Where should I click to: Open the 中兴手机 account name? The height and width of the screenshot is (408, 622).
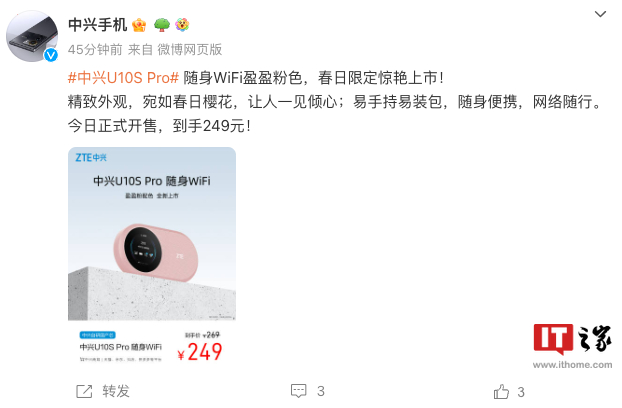97,25
